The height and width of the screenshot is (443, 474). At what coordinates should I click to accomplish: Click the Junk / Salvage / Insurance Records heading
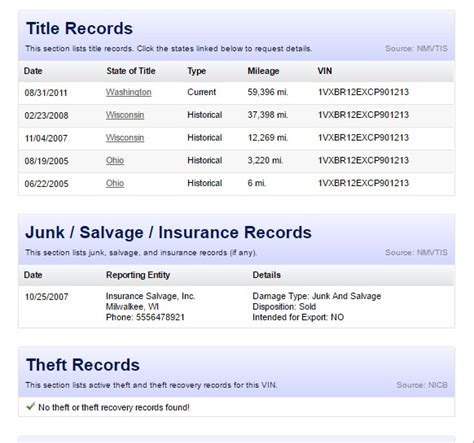coord(168,232)
